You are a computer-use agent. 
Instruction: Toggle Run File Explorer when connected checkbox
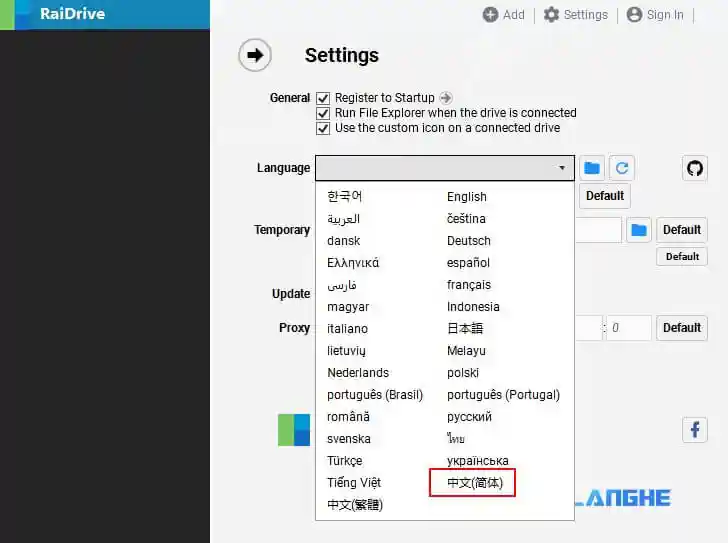tap(323, 113)
